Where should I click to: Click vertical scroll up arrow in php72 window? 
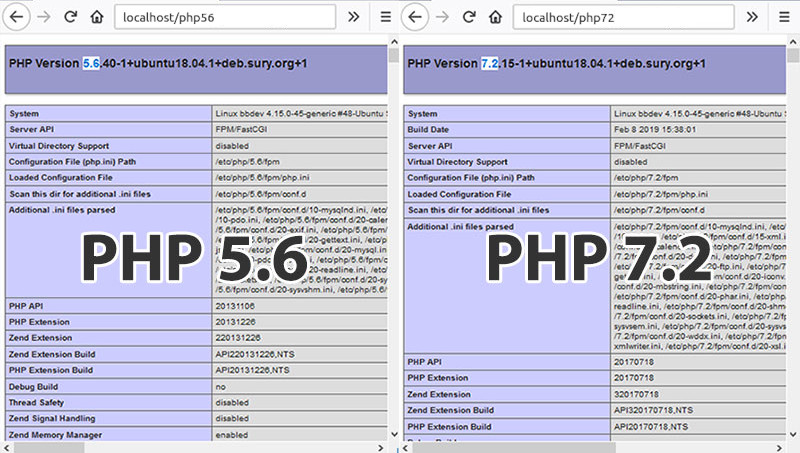click(793, 42)
